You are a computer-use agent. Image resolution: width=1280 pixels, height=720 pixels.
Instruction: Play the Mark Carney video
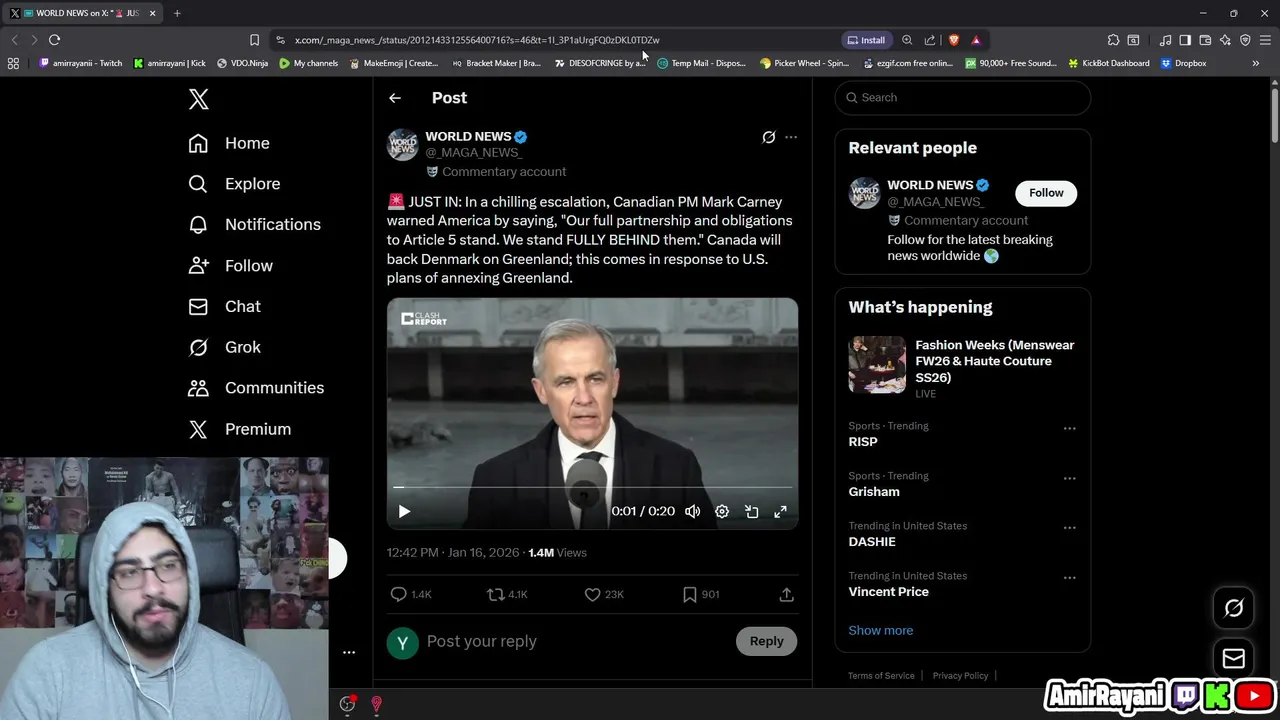coord(404,511)
